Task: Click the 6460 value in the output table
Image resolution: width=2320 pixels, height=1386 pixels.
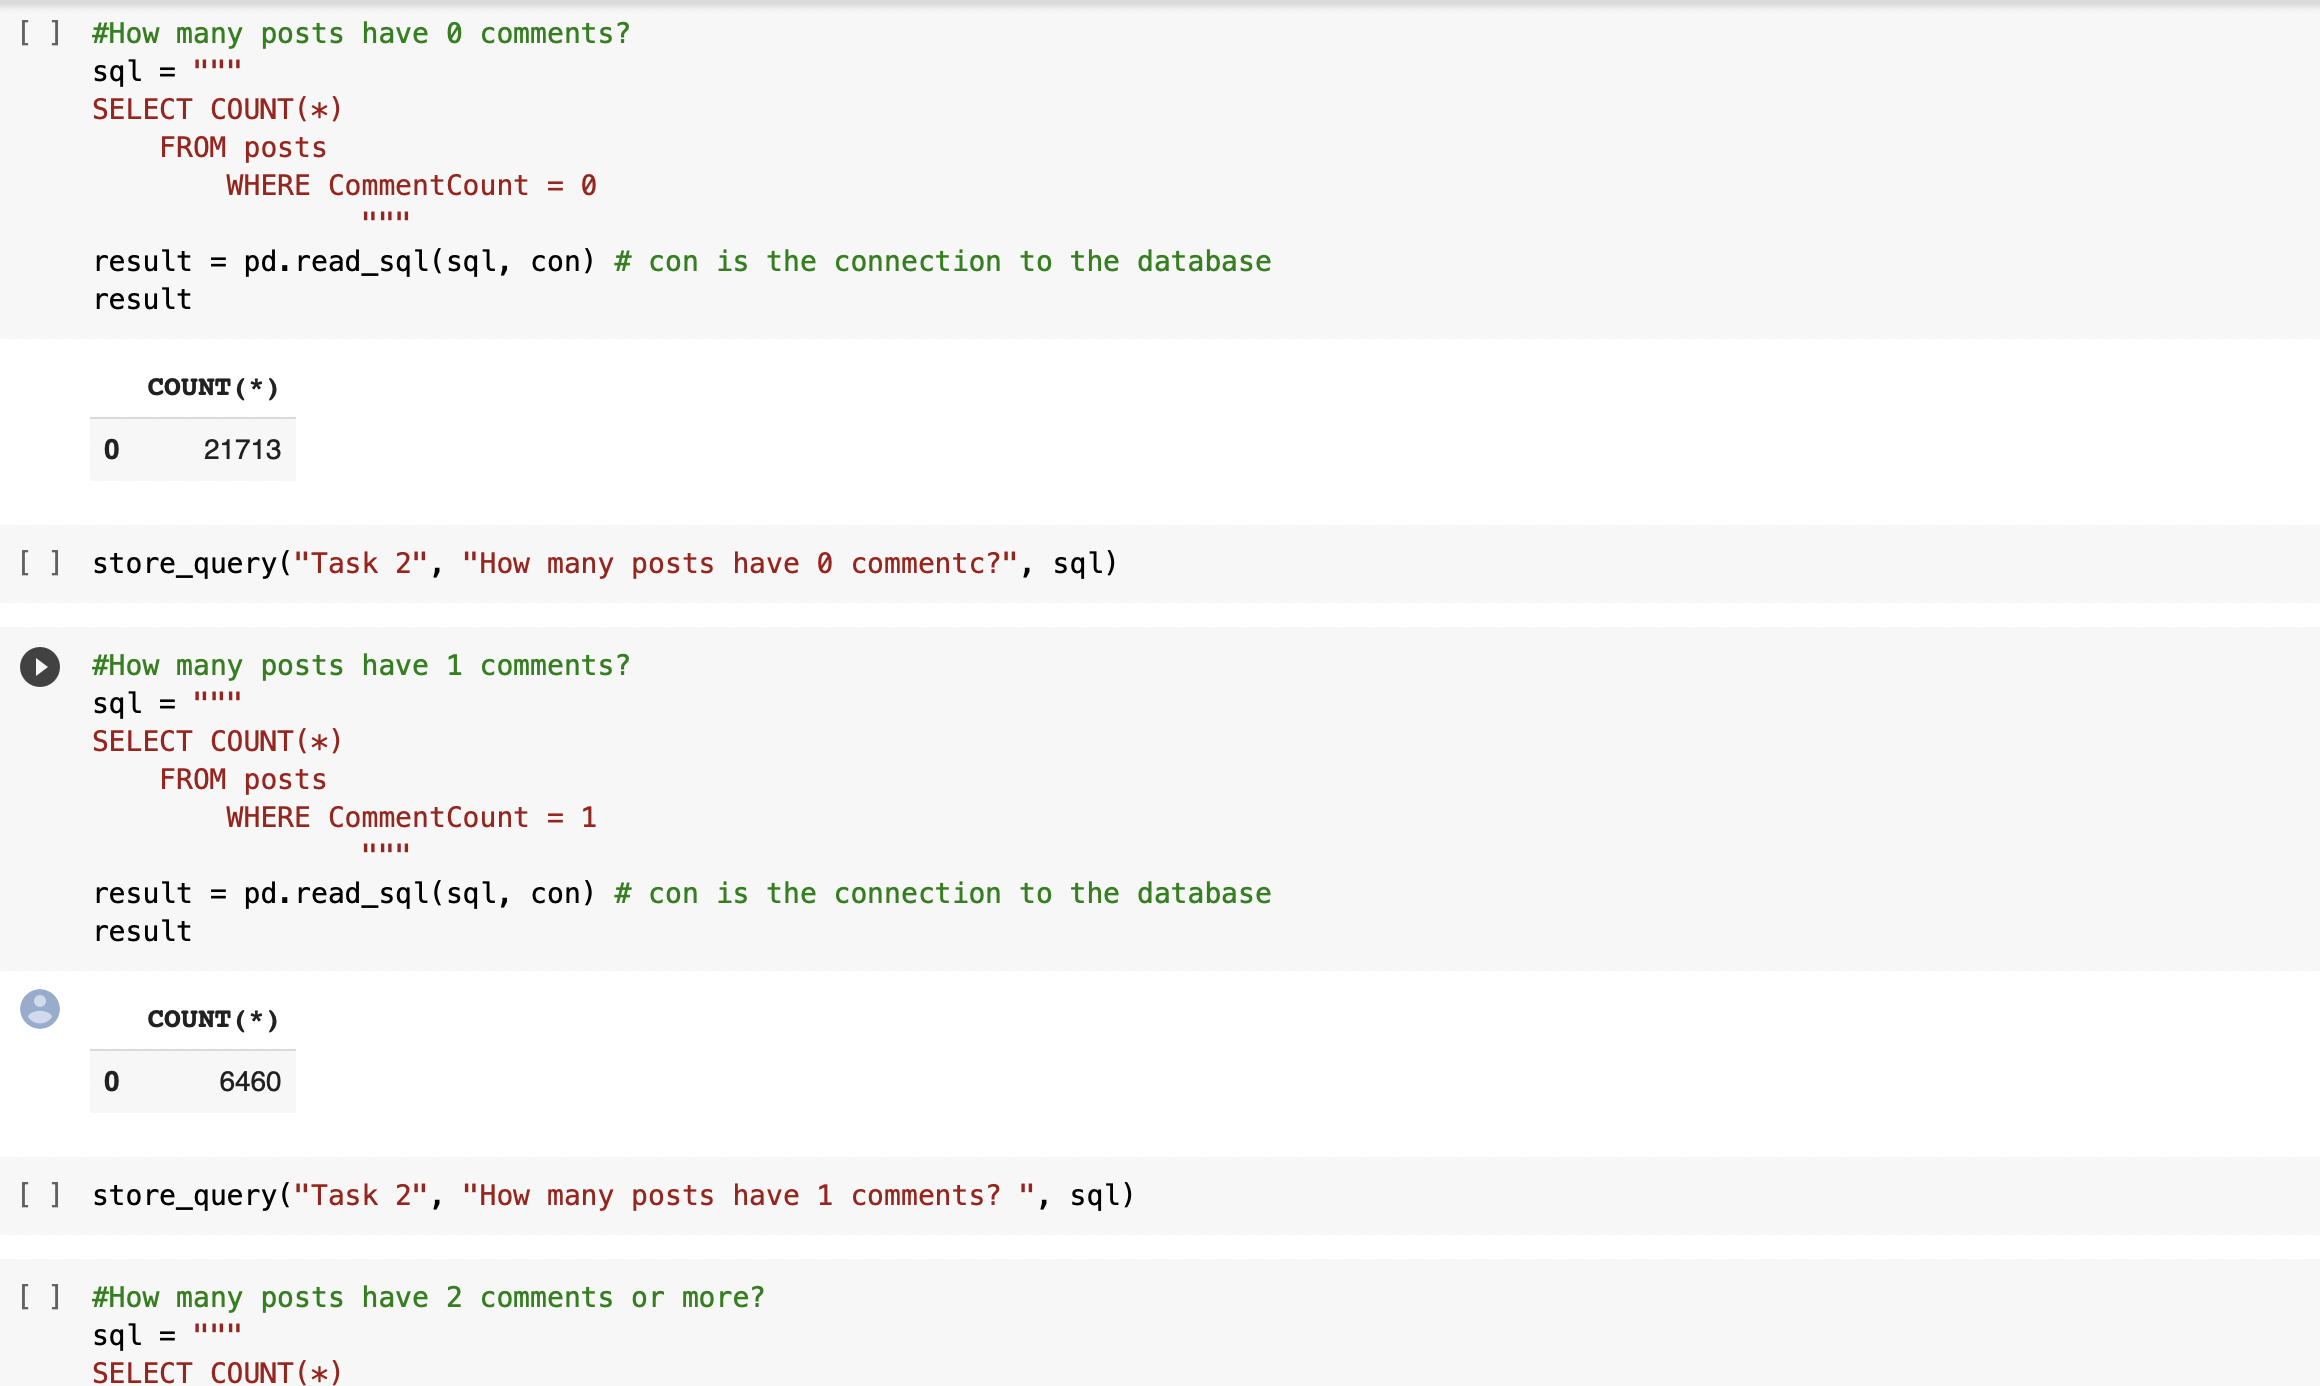Action: pyautogui.click(x=251, y=1081)
